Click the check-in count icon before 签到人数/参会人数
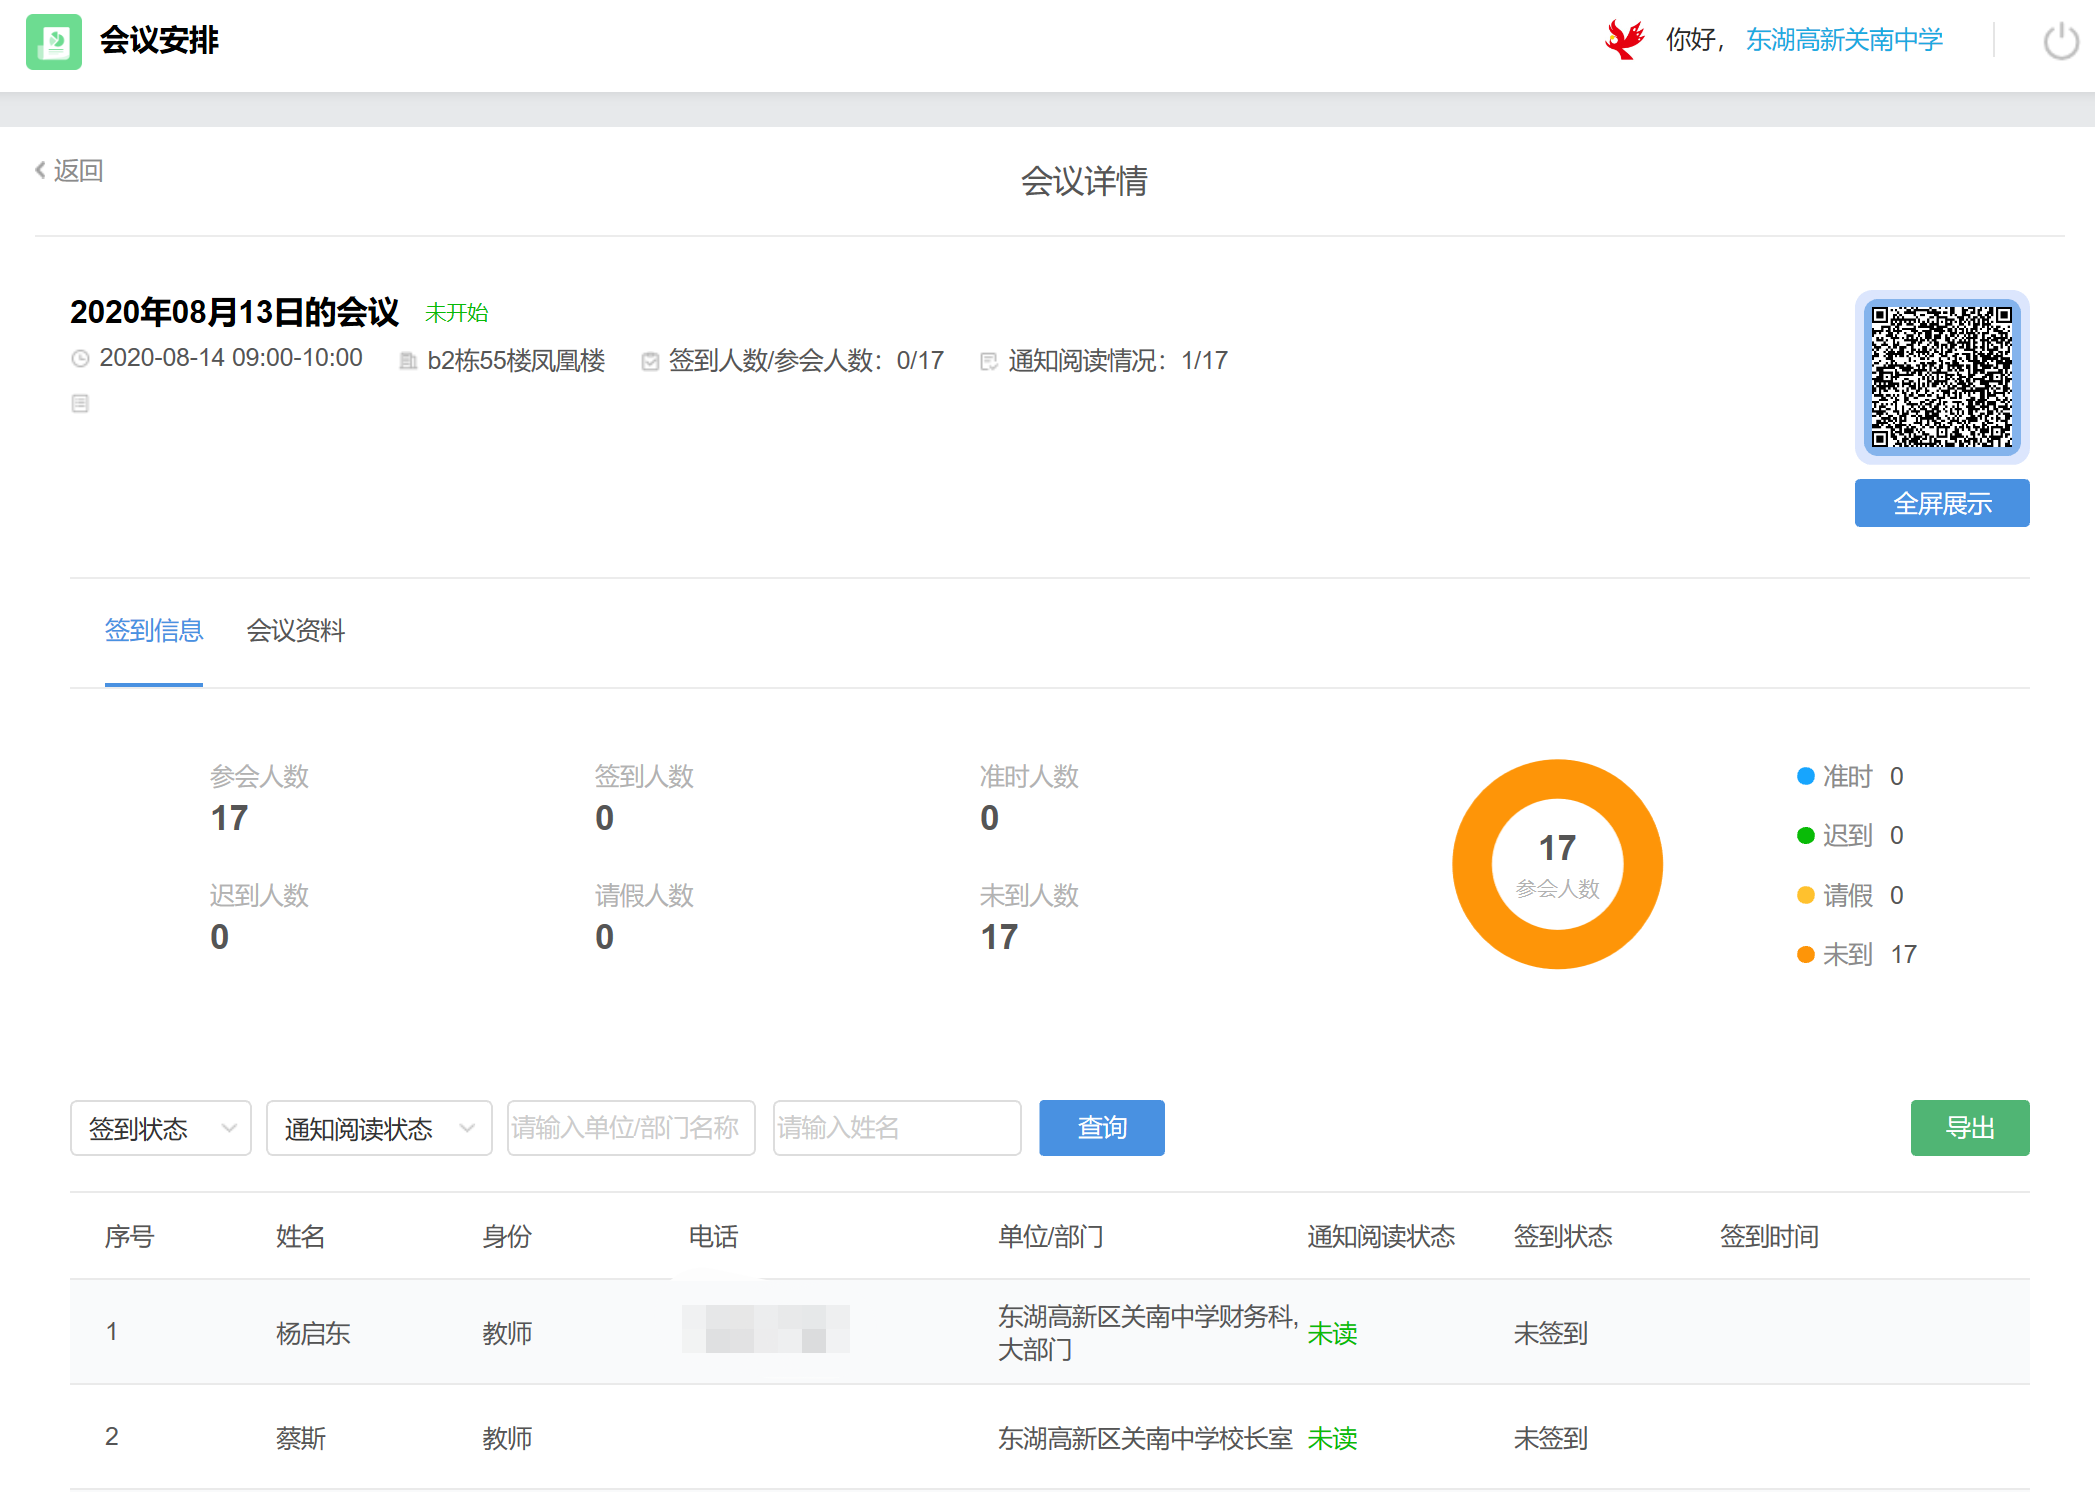Image resolution: width=2095 pixels, height=1492 pixels. point(650,361)
